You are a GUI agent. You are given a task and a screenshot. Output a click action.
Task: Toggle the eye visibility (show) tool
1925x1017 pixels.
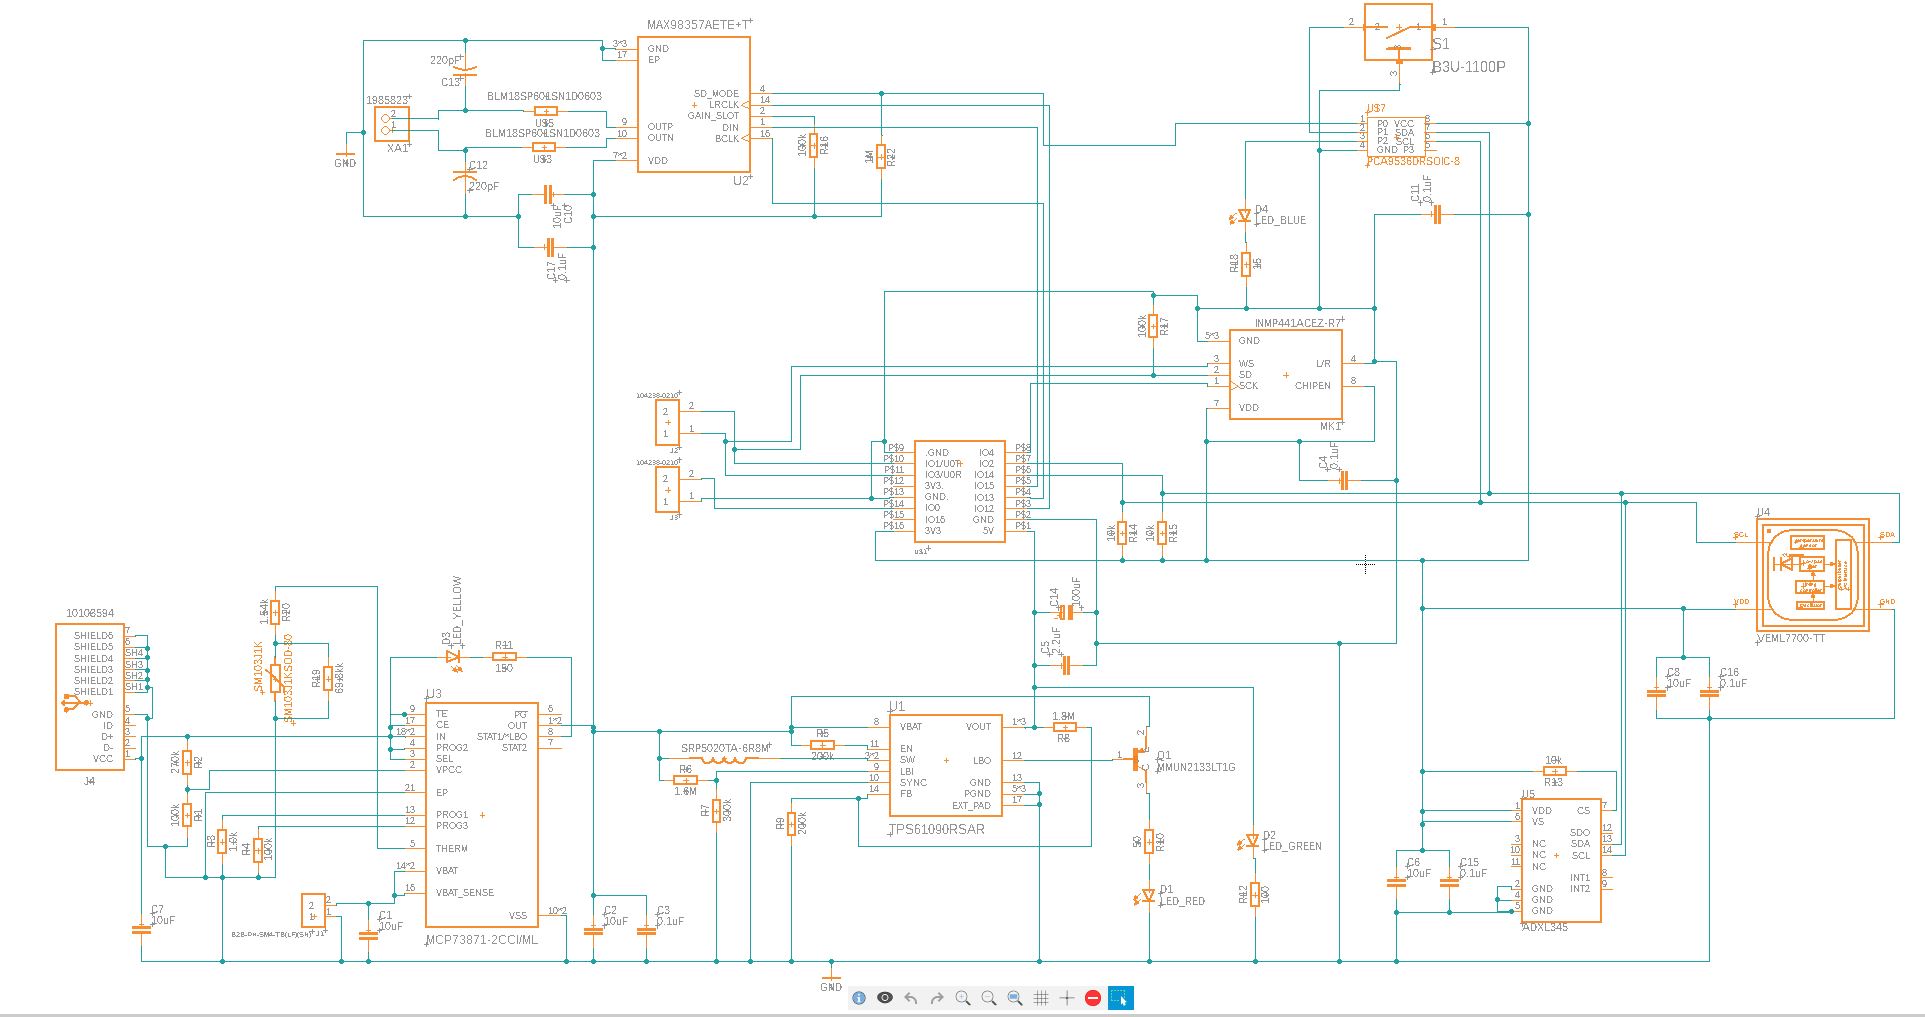tap(885, 998)
